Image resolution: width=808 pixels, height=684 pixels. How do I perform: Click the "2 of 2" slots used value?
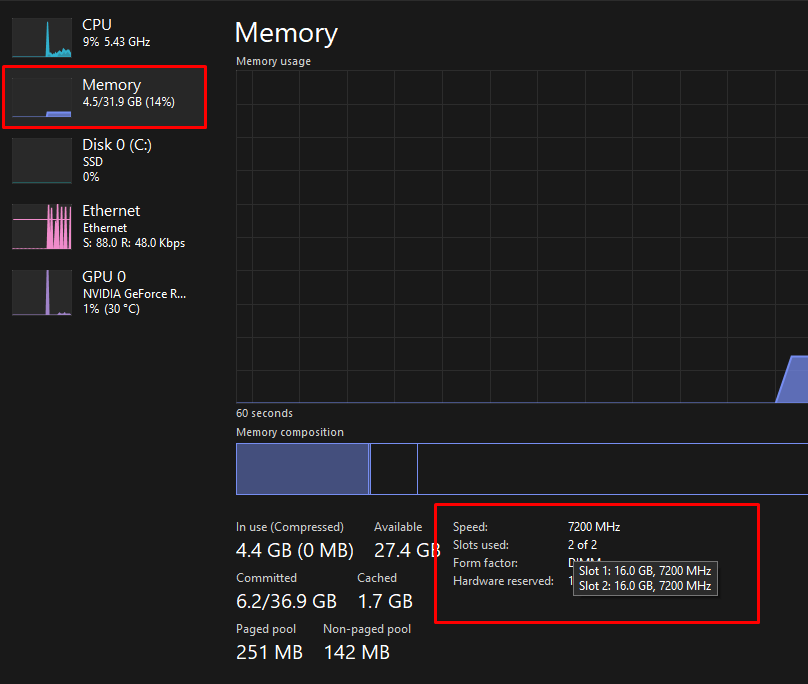click(x=582, y=545)
